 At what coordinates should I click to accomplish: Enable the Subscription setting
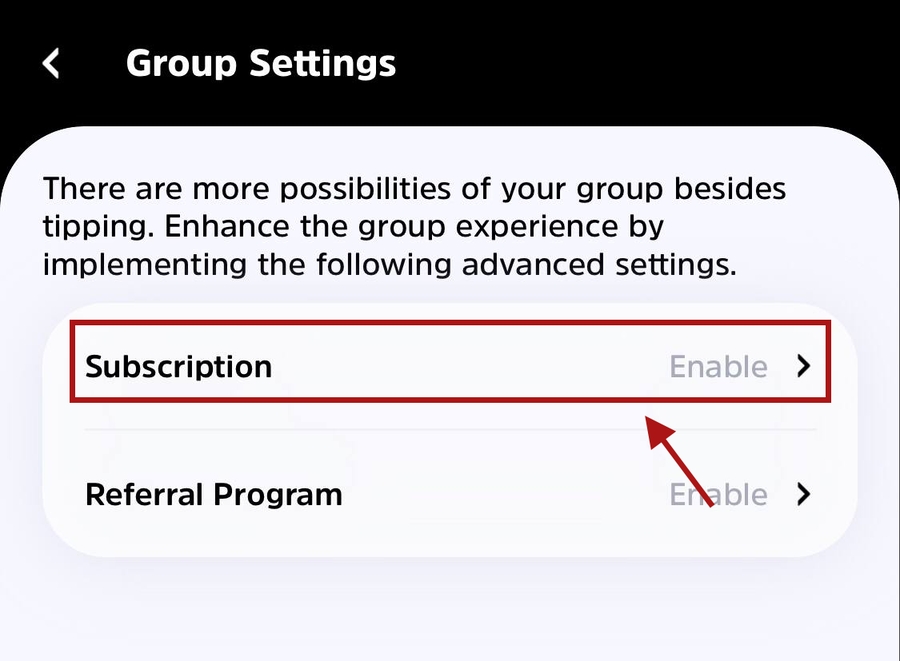pyautogui.click(x=718, y=366)
